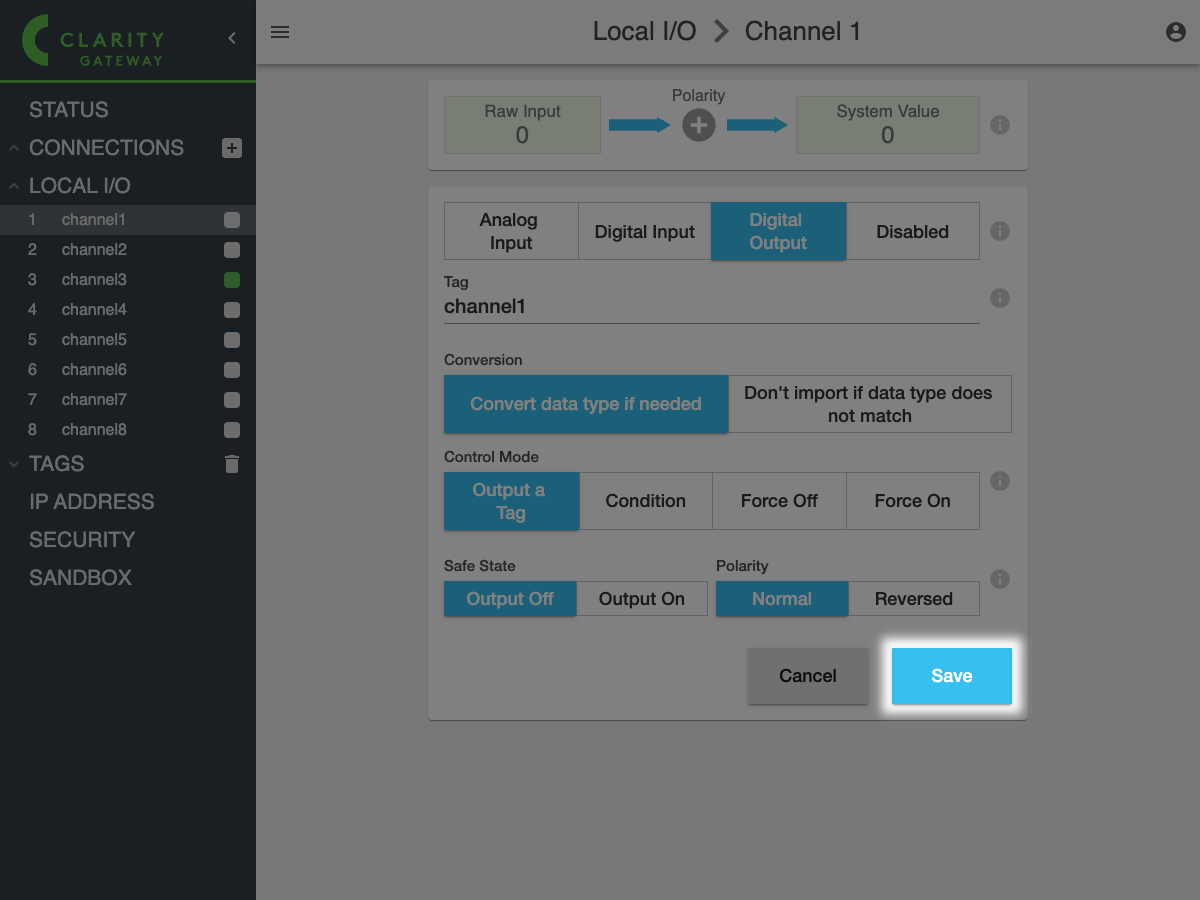Image resolution: width=1200 pixels, height=900 pixels.
Task: Click the polarity plus circle icon
Action: click(x=698, y=125)
